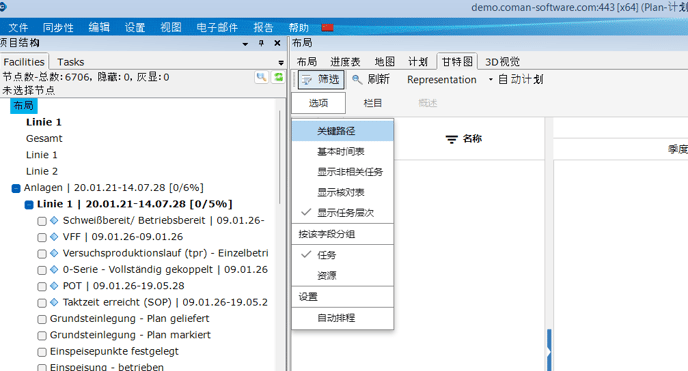
Task: Click the 选项 options button
Action: click(x=319, y=103)
